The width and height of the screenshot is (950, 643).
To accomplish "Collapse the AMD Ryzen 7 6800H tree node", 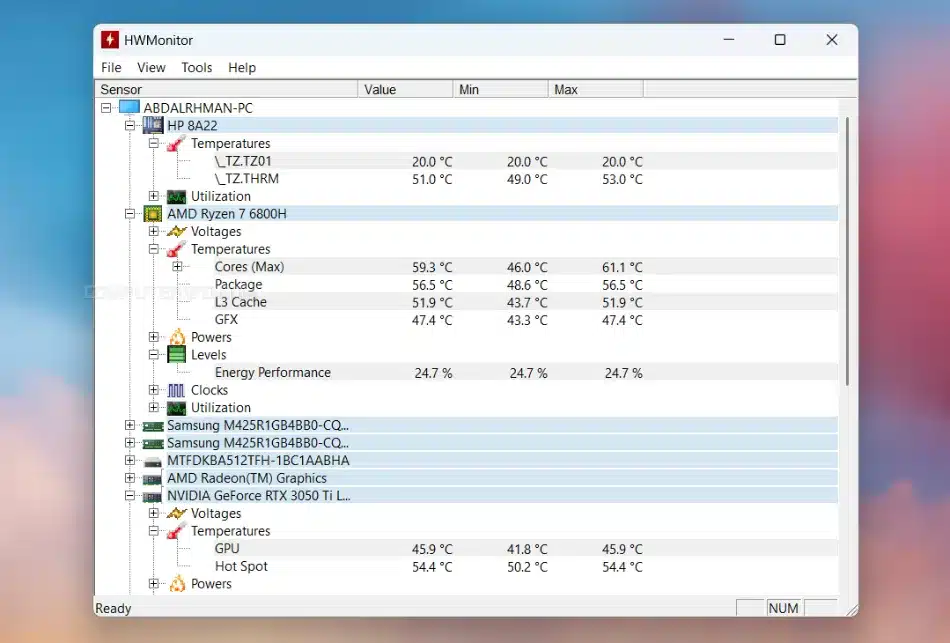I will [130, 214].
